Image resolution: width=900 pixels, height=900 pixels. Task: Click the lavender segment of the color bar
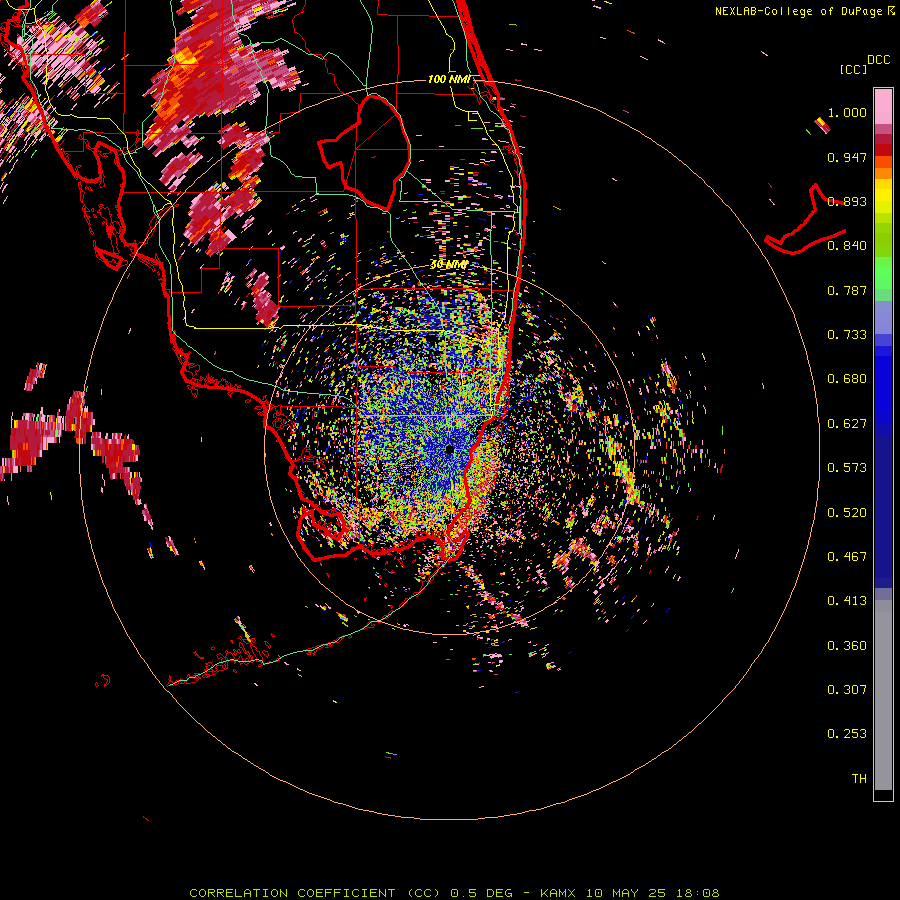883,317
